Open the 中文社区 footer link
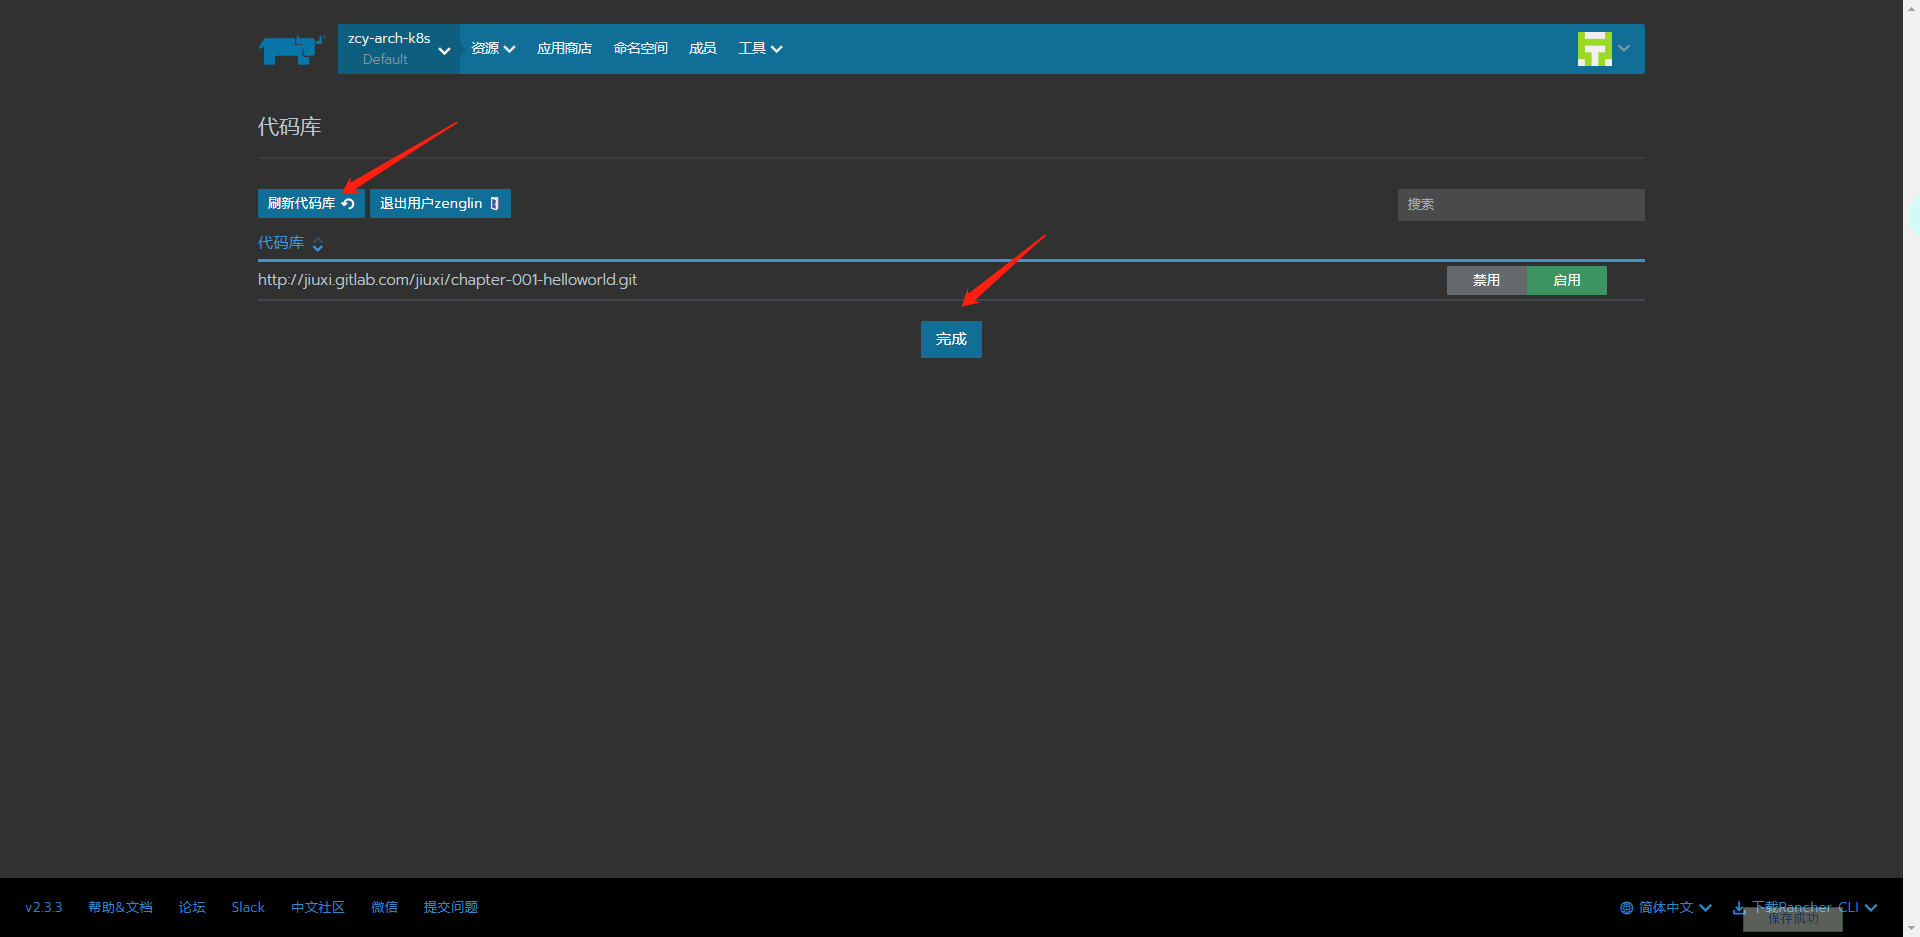The height and width of the screenshot is (937, 1920). tap(318, 908)
